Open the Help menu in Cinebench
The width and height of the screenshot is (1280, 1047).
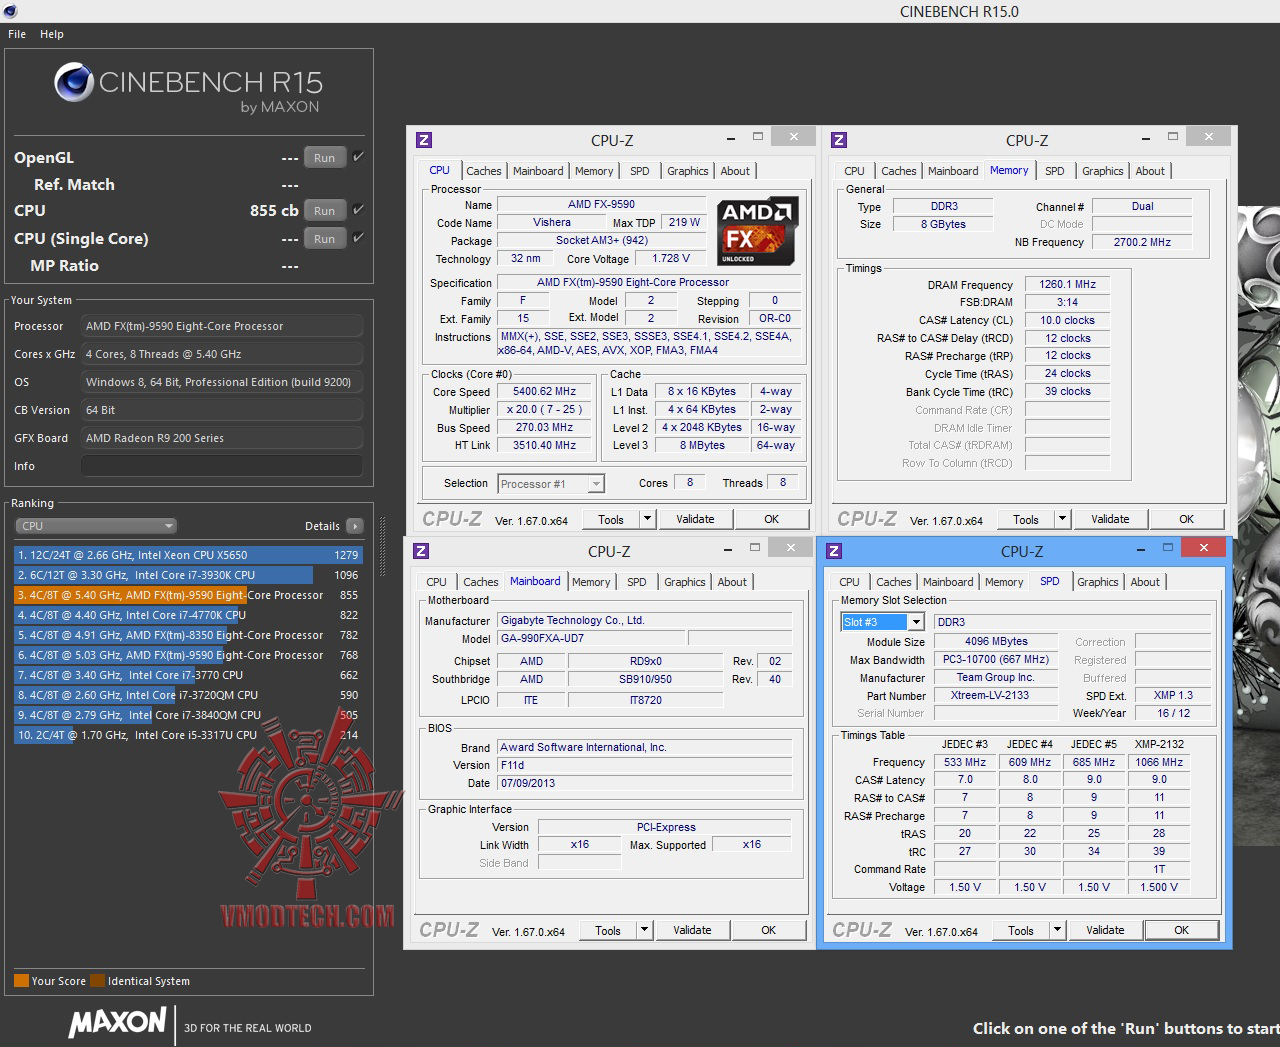pos(52,34)
